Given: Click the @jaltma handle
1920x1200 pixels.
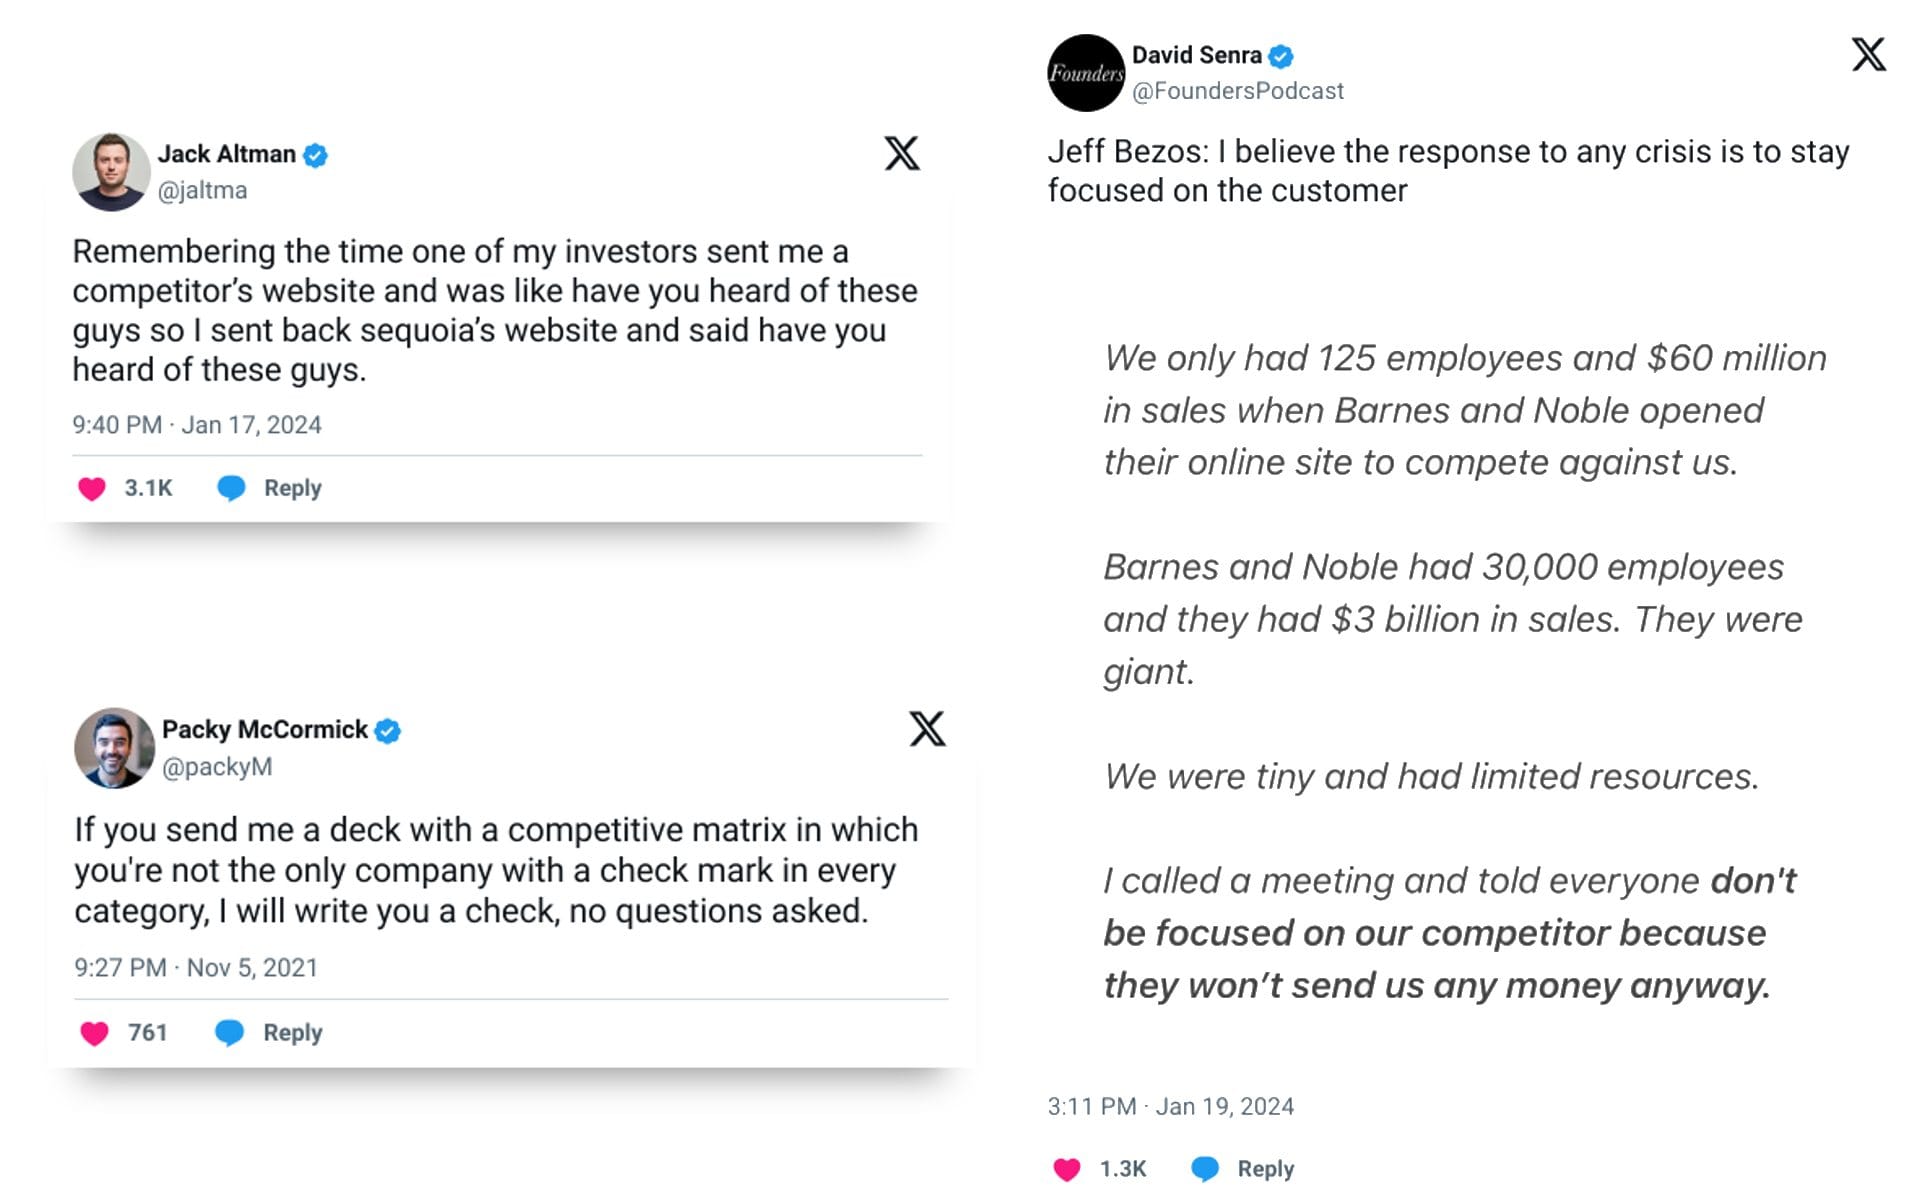Looking at the screenshot, I should (203, 190).
